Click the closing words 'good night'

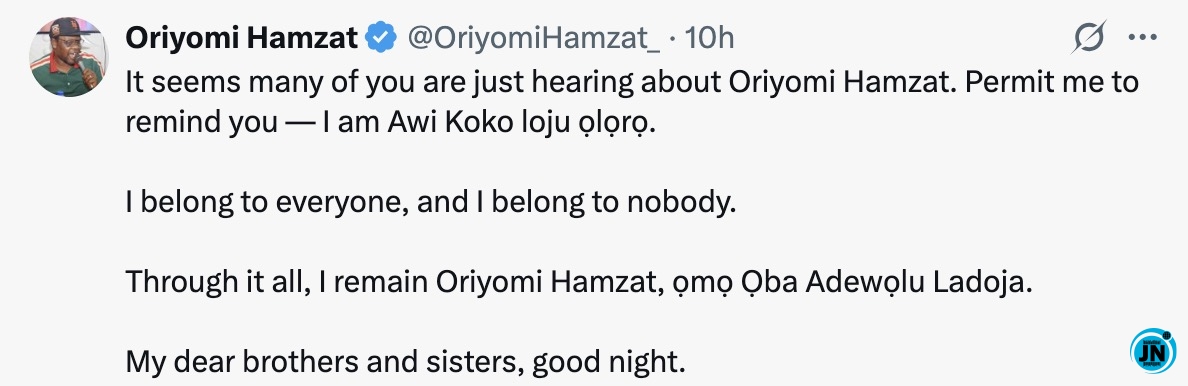coord(606,364)
